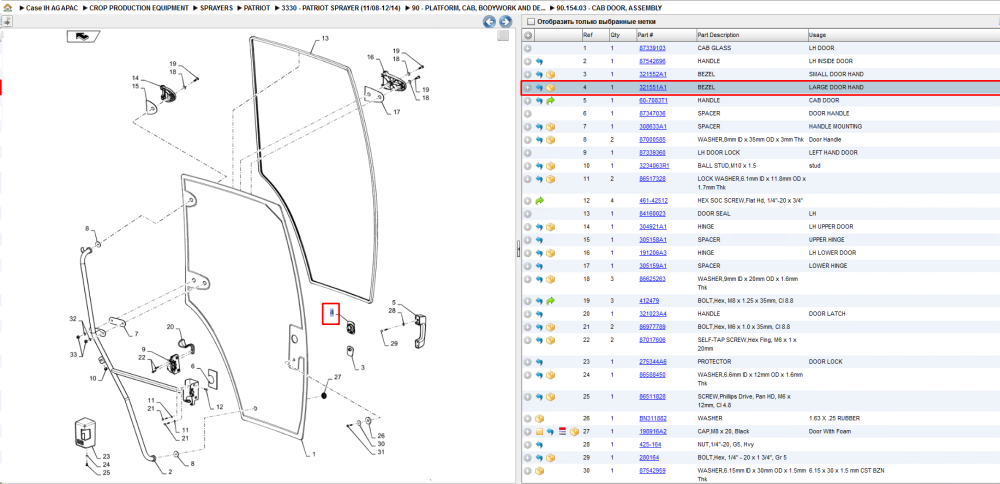Viewport: 1000px width, 484px height.
Task: Toggle 'Отобразить только выбранные метки' checkbox
Action: tap(531, 22)
